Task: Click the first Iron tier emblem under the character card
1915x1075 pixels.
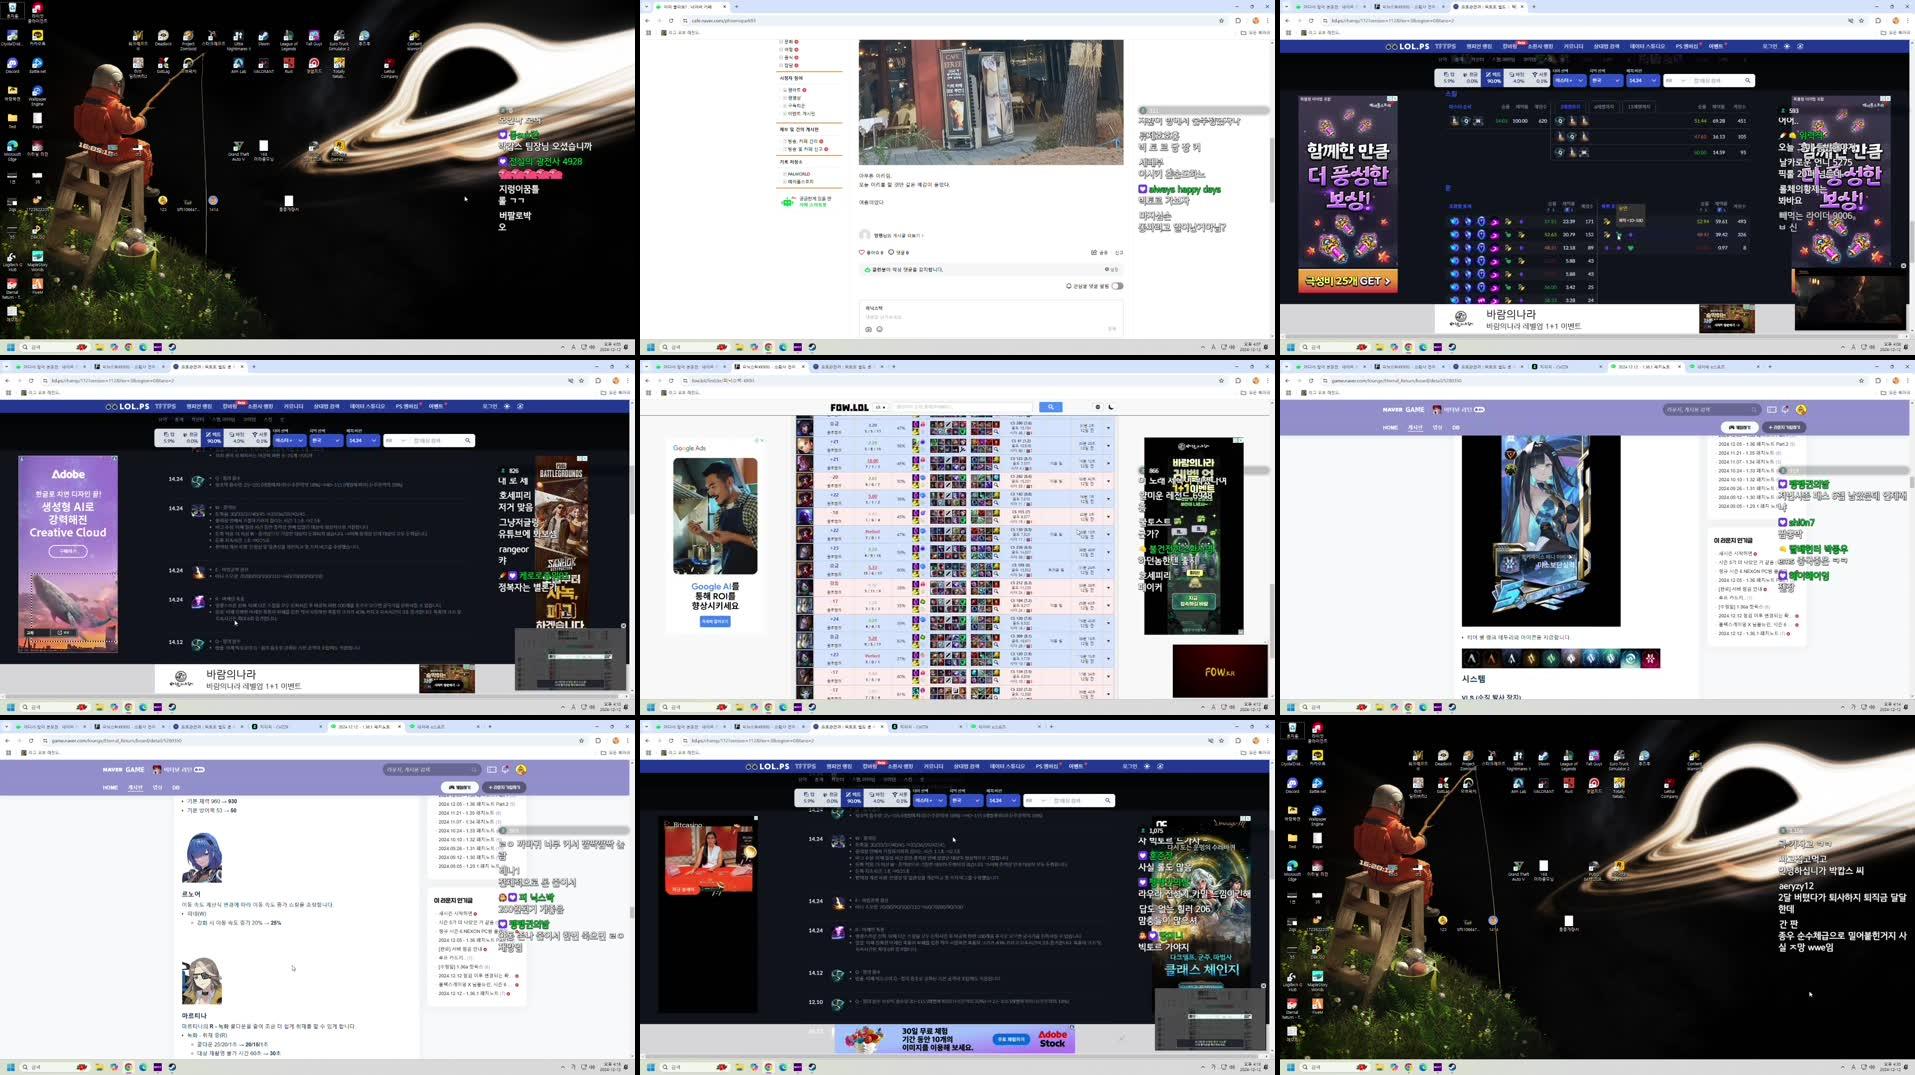Action: coord(1472,658)
